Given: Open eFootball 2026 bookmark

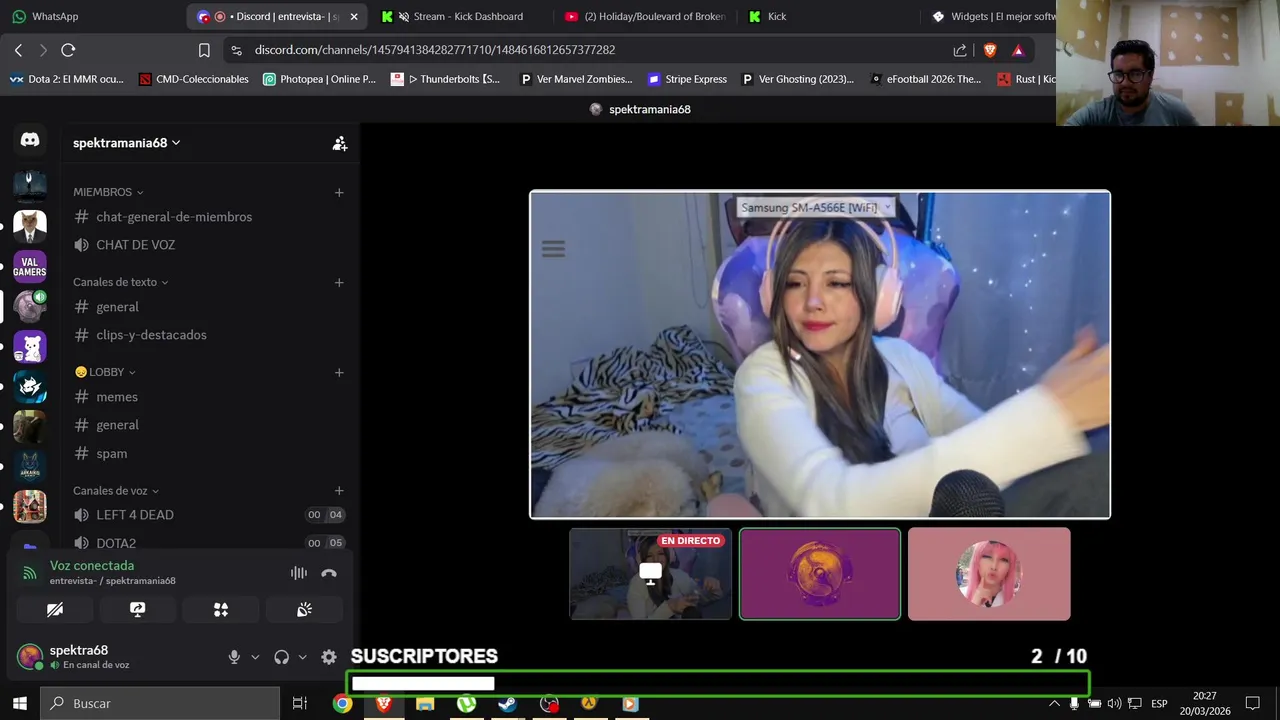Looking at the screenshot, I should tap(926, 79).
